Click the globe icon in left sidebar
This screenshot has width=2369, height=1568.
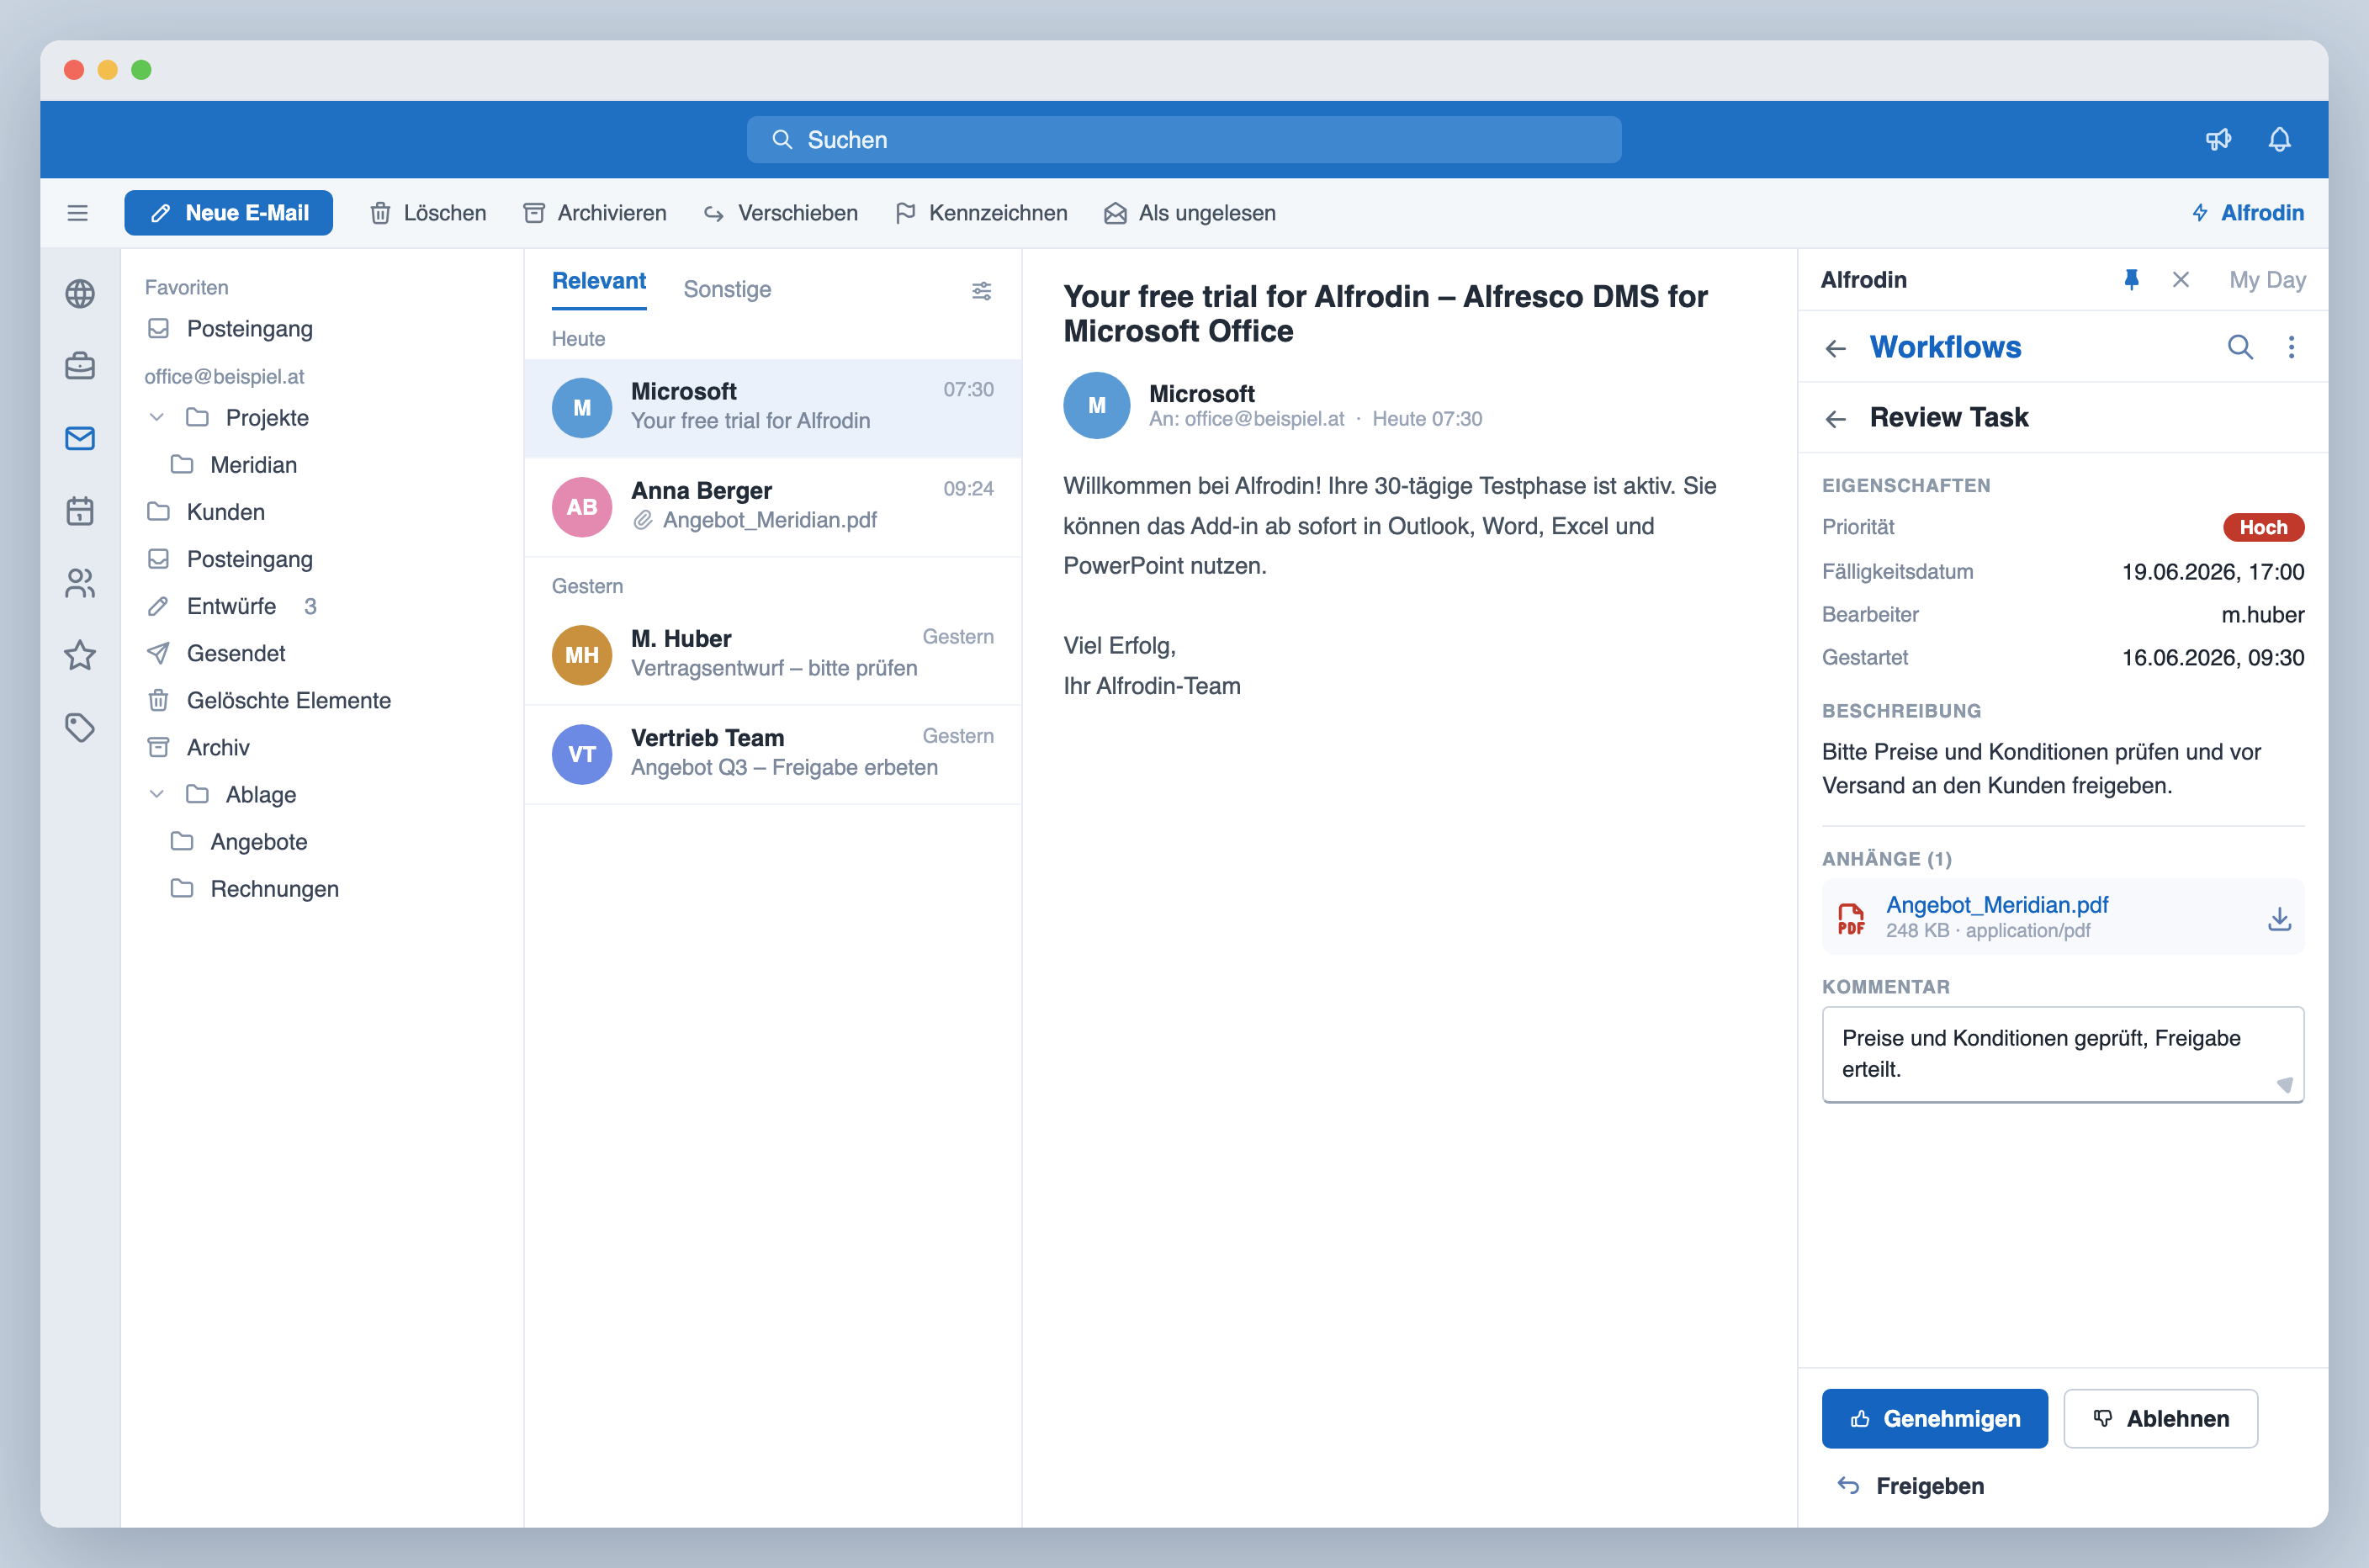point(80,294)
